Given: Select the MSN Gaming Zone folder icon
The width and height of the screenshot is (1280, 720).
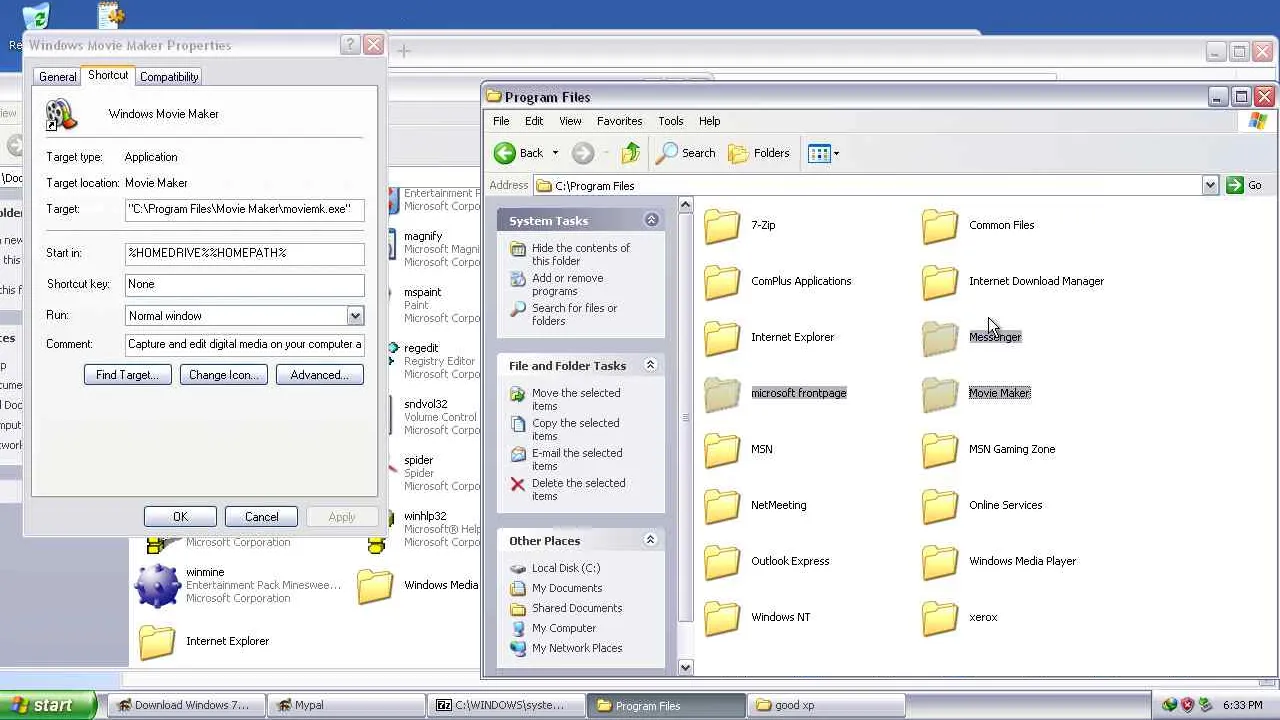Looking at the screenshot, I should click(x=940, y=450).
